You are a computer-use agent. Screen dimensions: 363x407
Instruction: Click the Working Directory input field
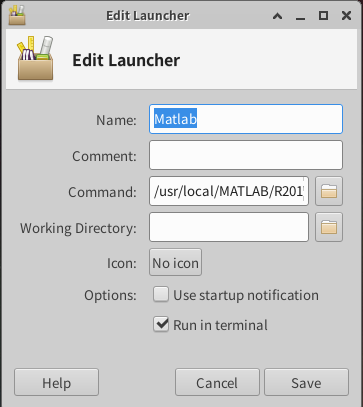point(229,227)
